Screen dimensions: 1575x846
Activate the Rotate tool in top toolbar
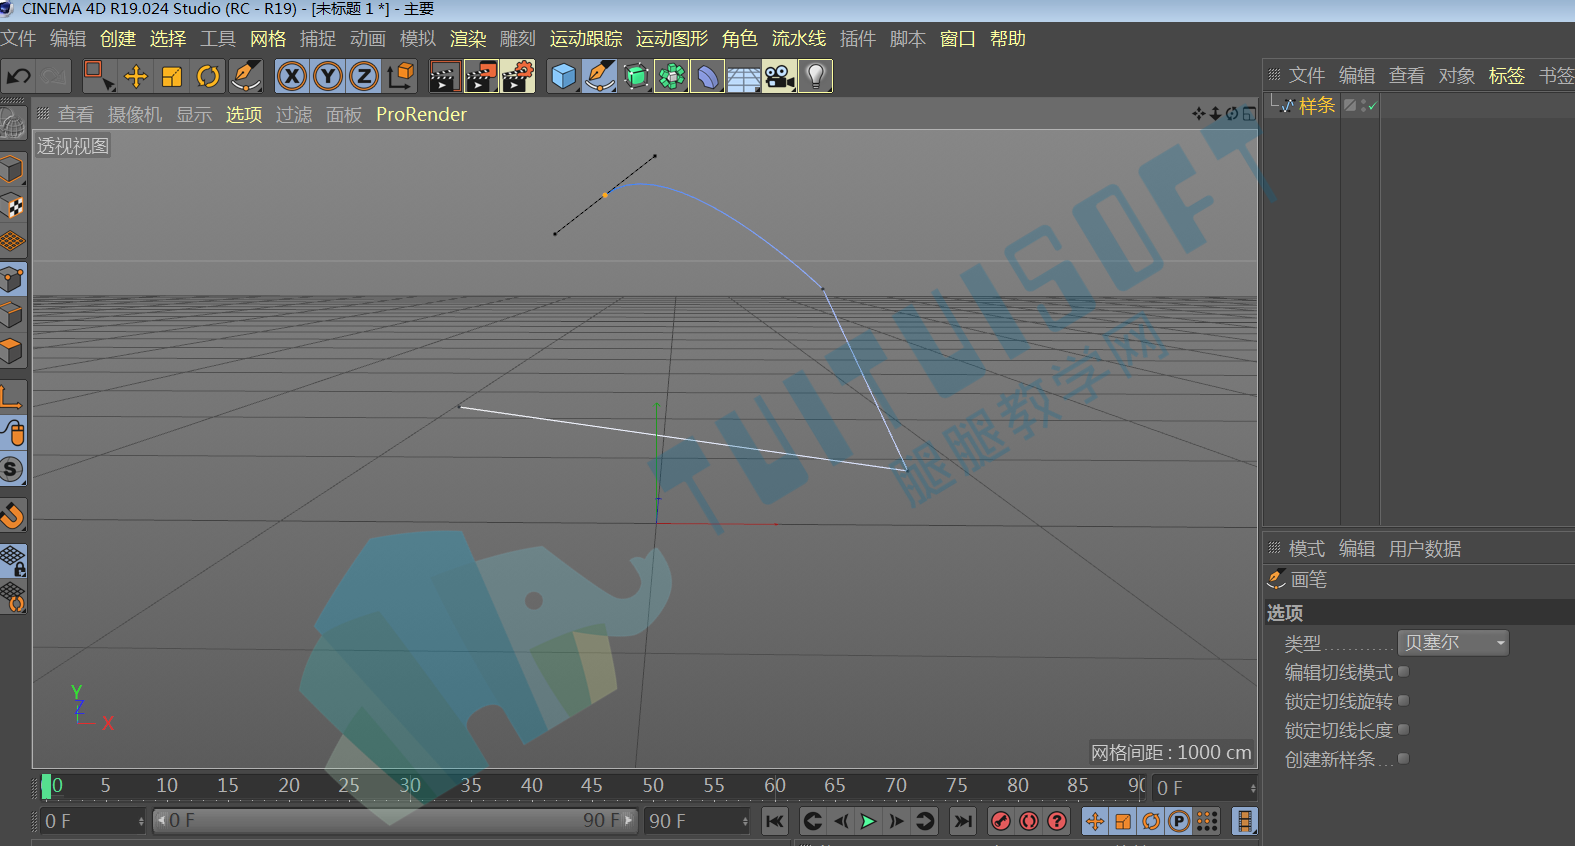(208, 76)
